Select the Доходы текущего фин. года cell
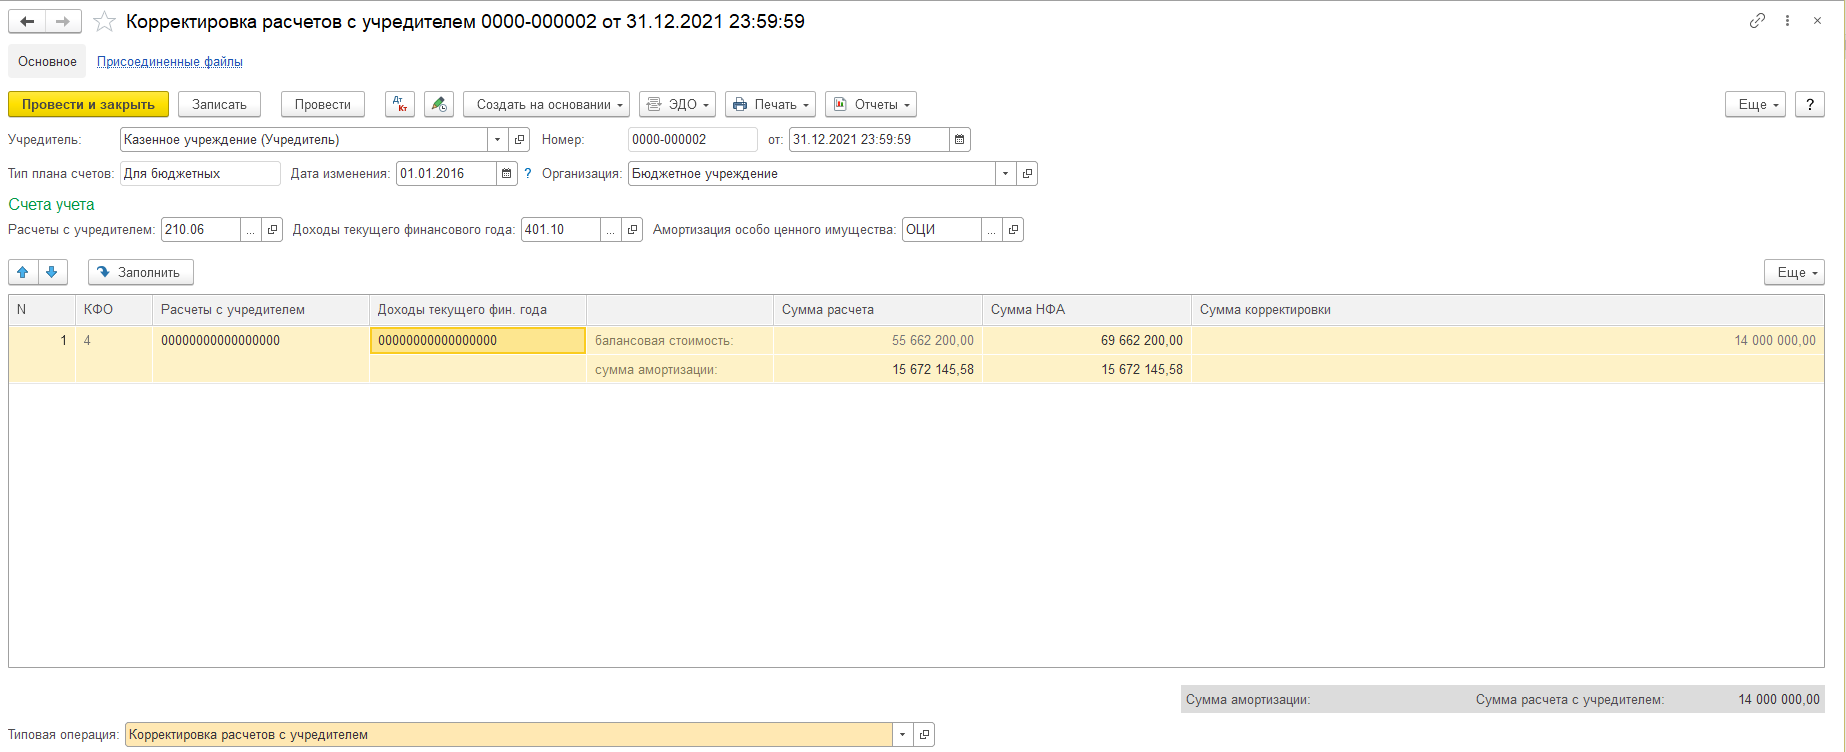The height and width of the screenshot is (752, 1846). tap(477, 341)
